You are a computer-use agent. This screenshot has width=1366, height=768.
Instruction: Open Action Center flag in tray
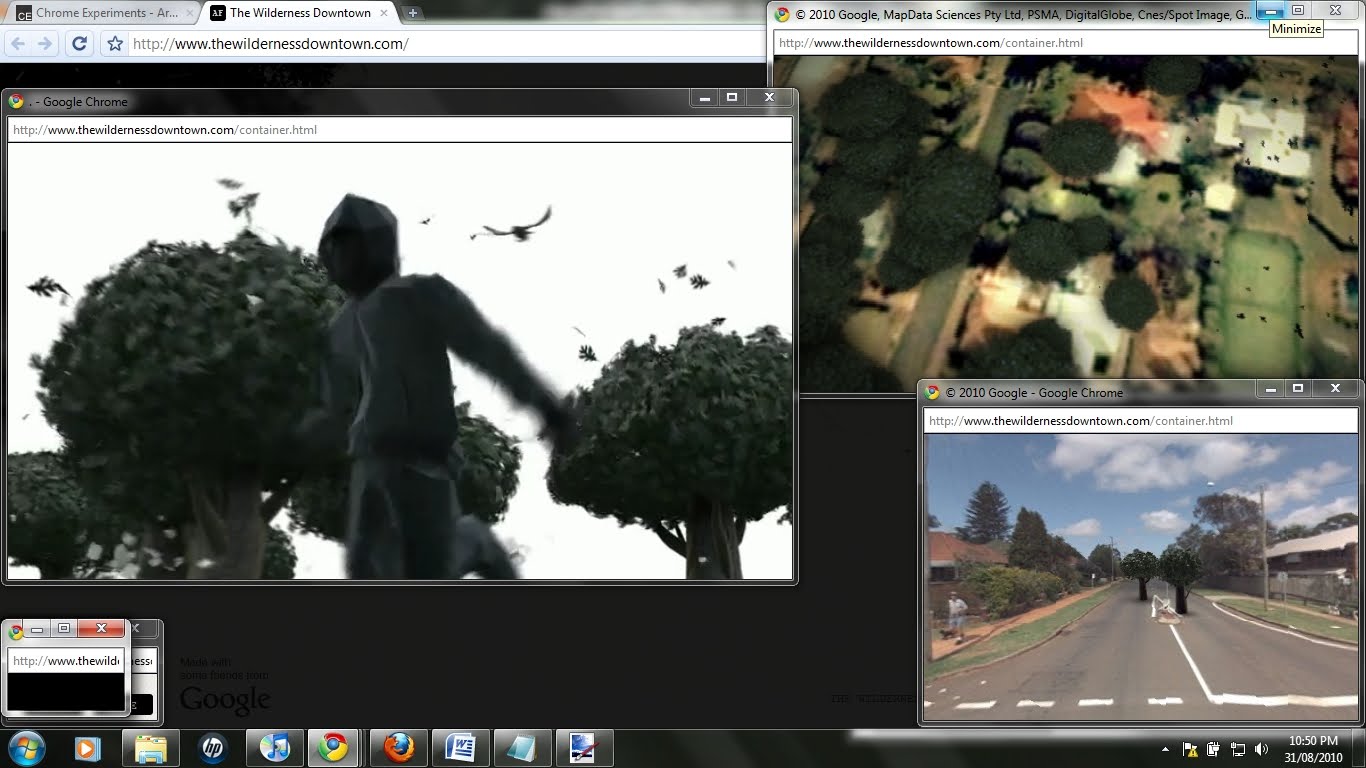coord(1190,749)
